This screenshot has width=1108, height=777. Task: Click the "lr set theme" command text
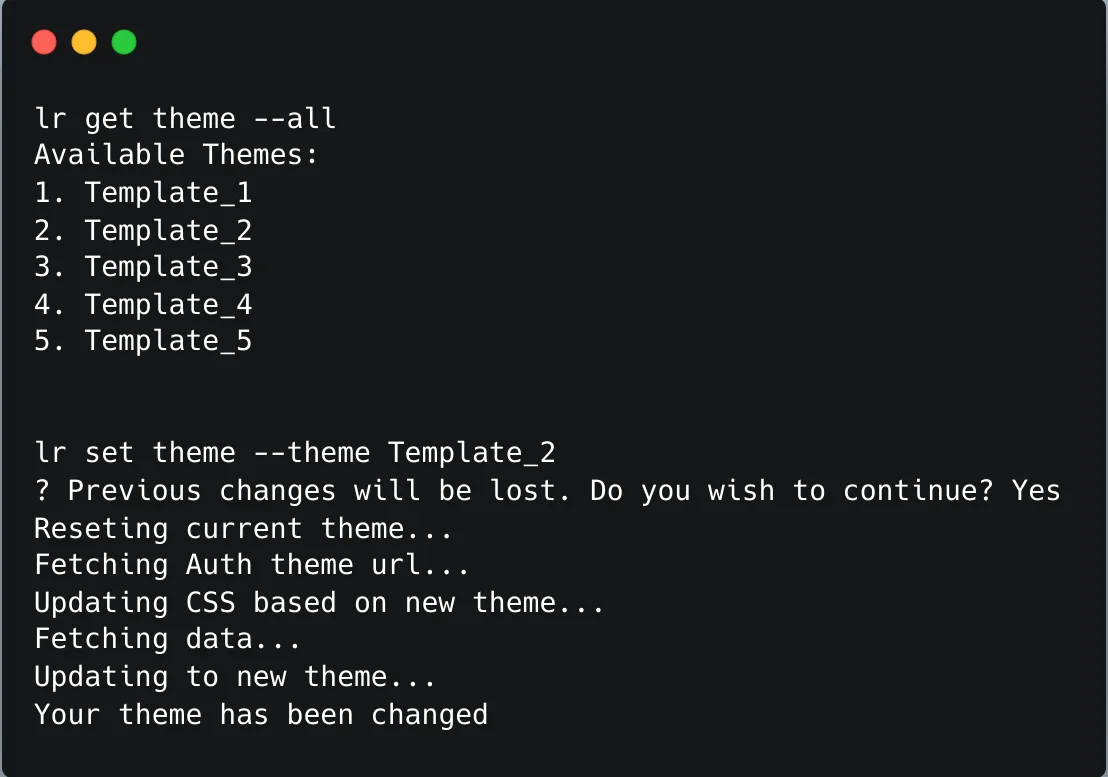click(x=135, y=453)
